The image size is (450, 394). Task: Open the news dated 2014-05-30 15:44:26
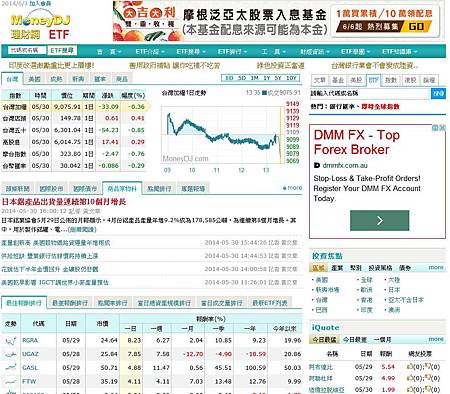point(55,243)
